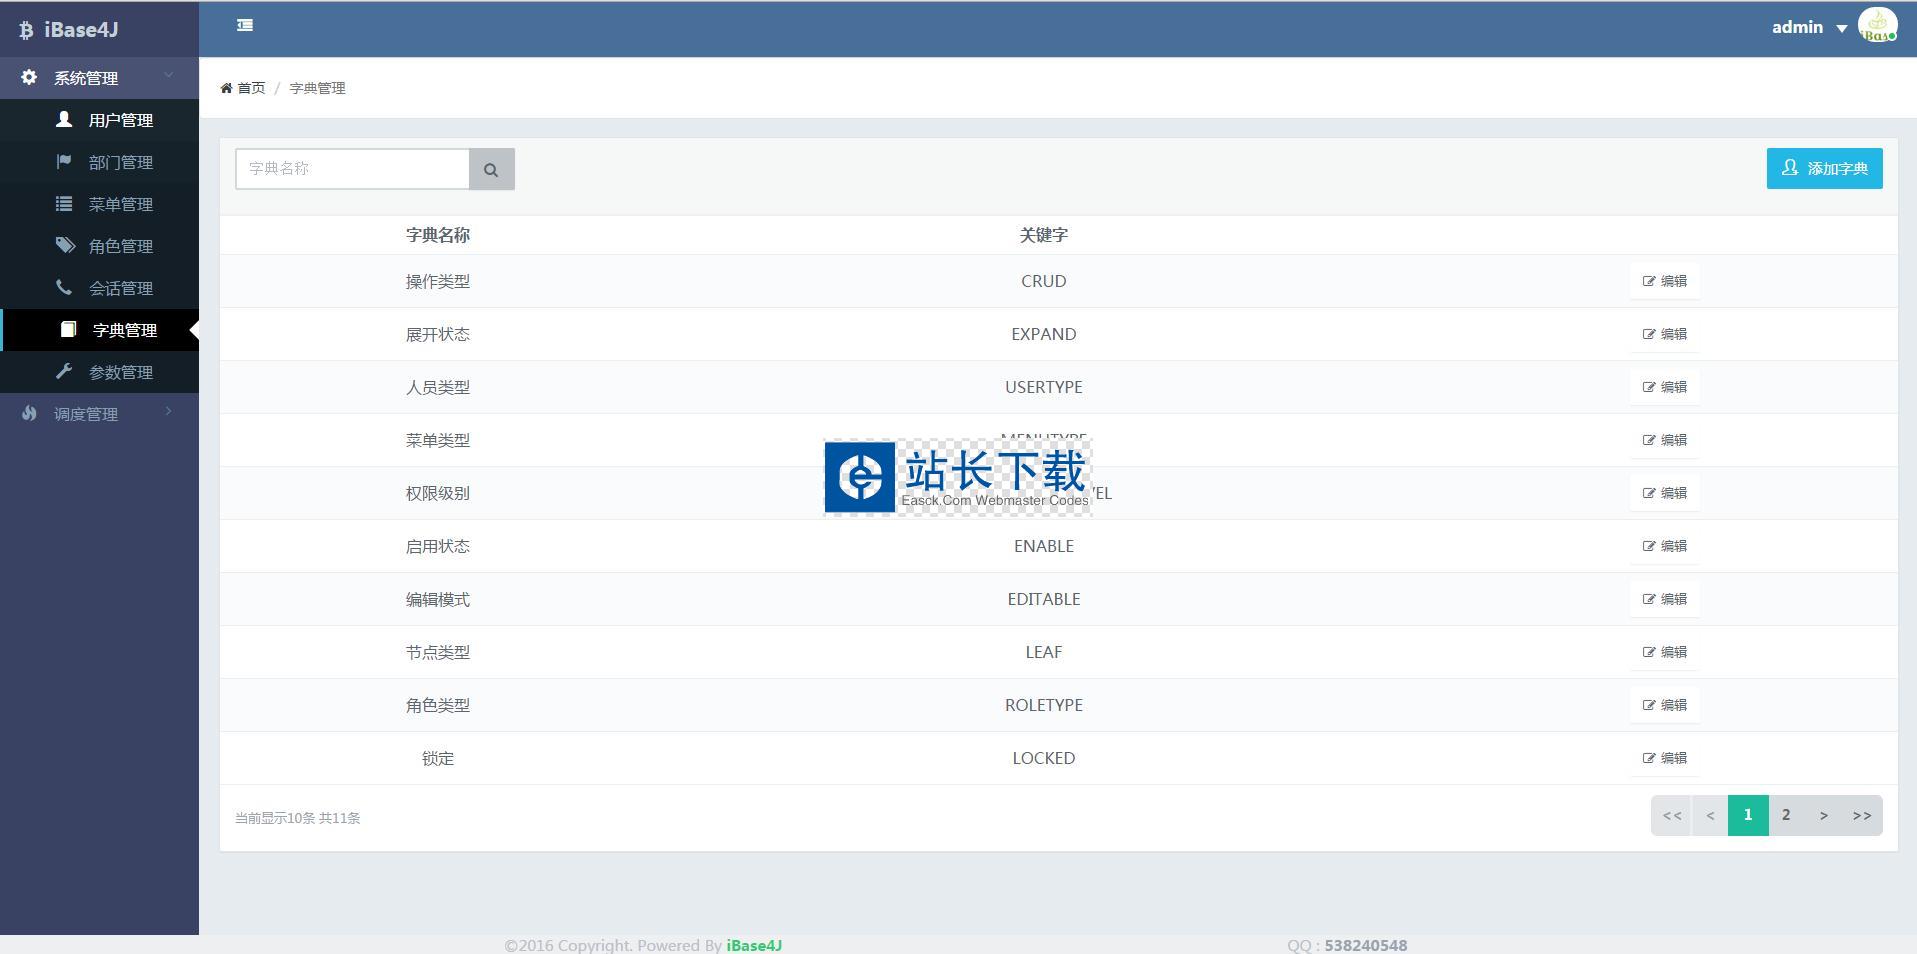
Task: Click the search magnifier icon button
Action: pos(491,169)
